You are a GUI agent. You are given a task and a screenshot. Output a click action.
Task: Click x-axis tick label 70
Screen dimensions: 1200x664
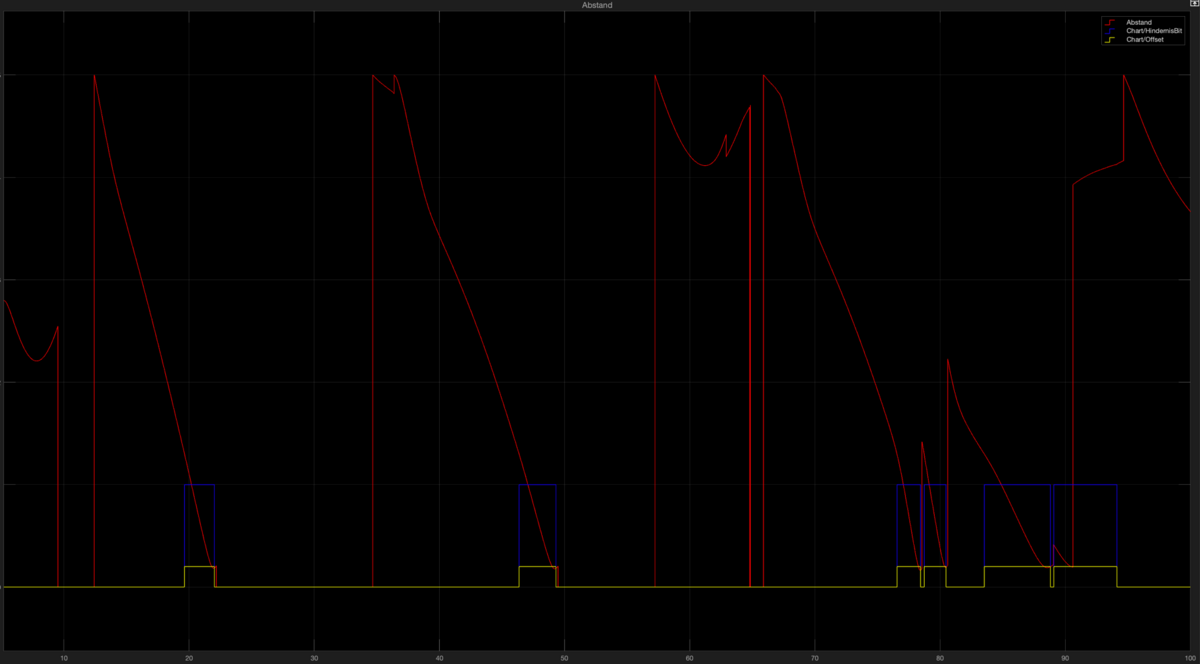pyautogui.click(x=815, y=658)
